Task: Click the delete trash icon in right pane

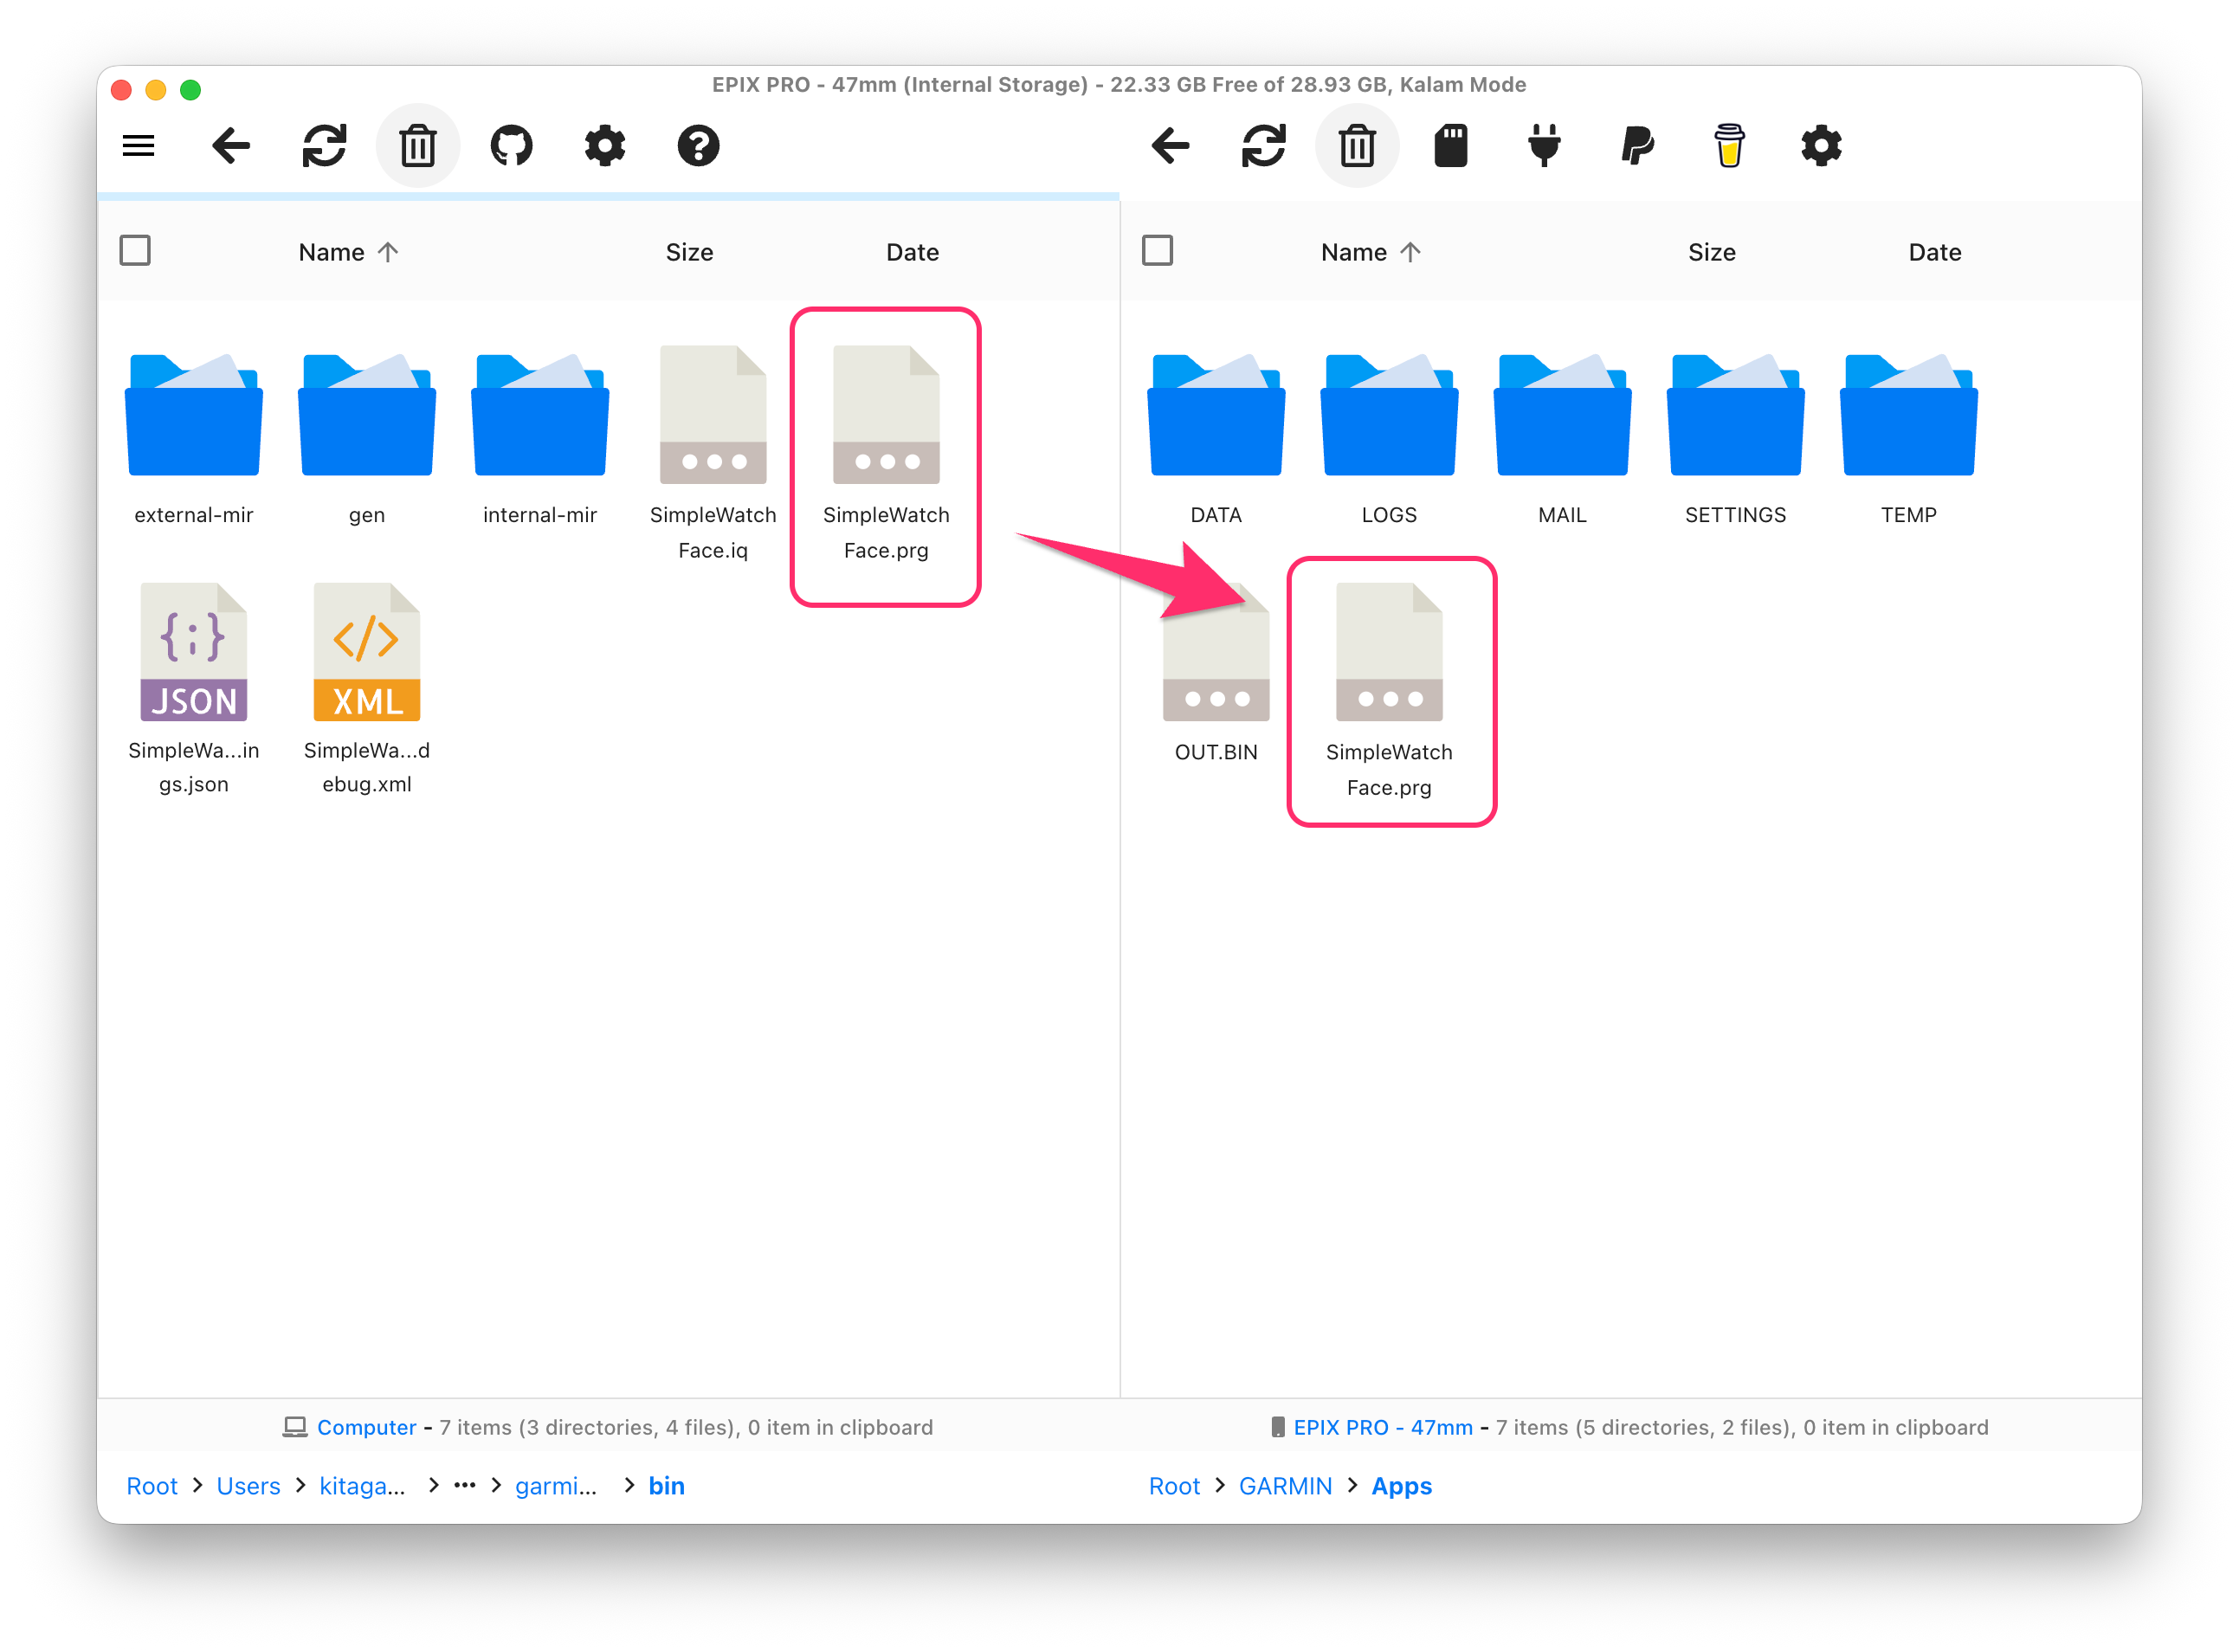Action: [1357, 146]
